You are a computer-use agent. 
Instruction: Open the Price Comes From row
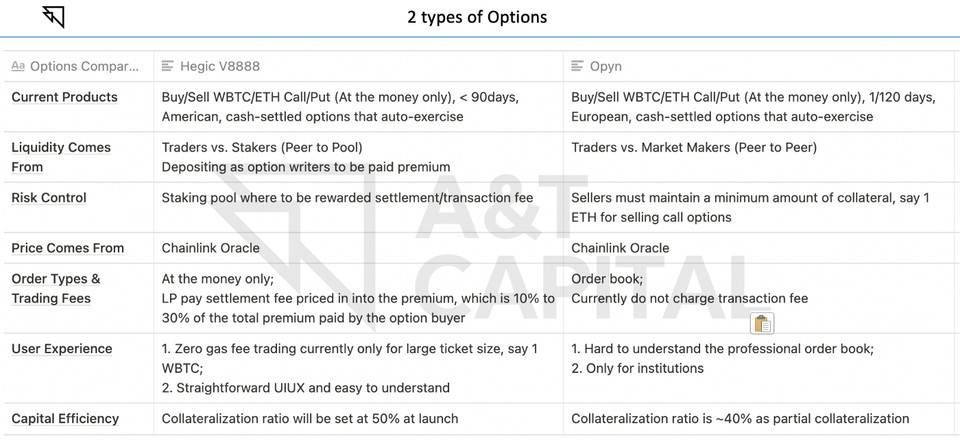click(67, 248)
